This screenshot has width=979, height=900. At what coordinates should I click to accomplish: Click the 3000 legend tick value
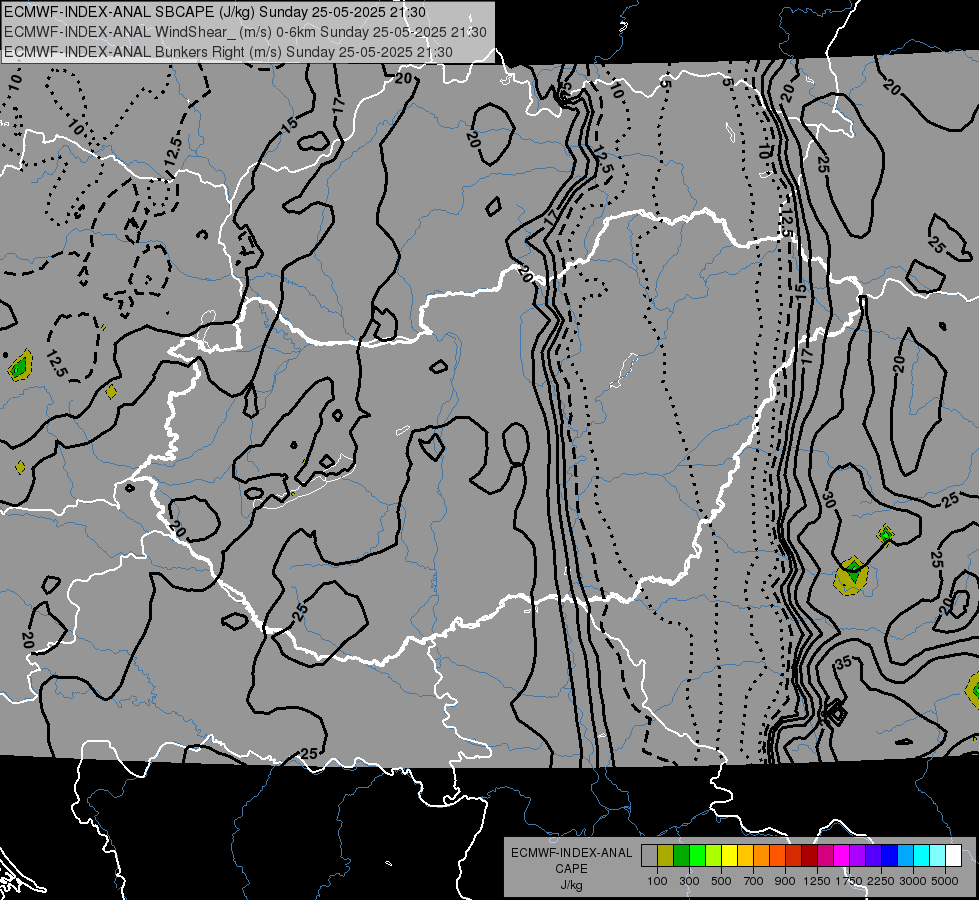913,881
